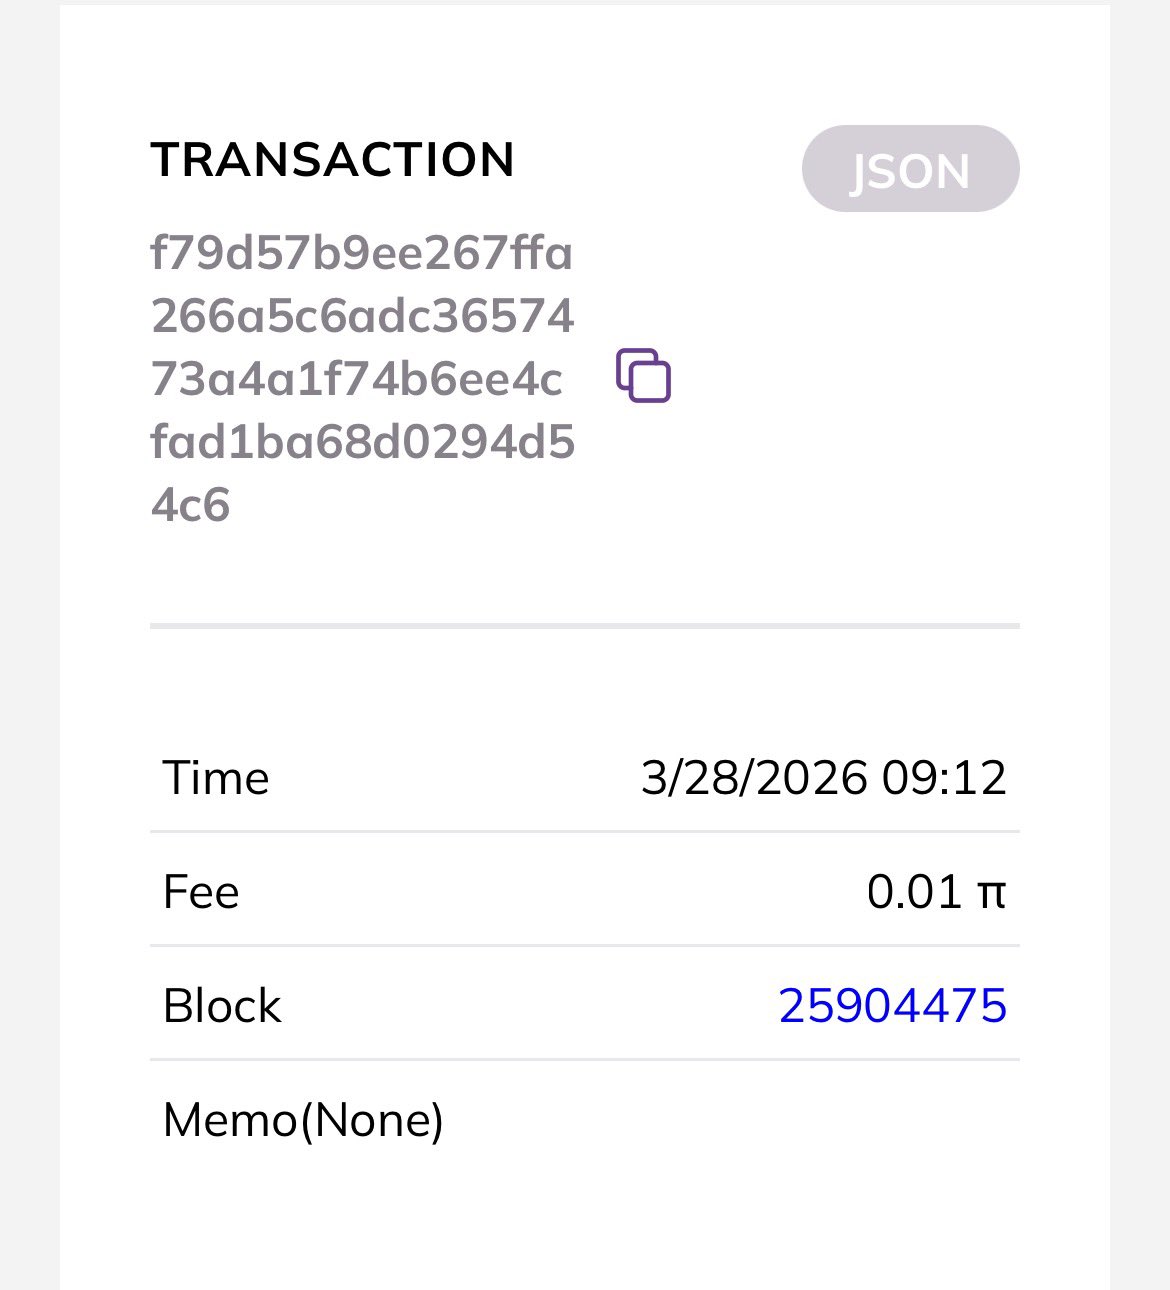Click the date 3/28/2026 in the Time row
Viewport: 1170px width, 1290px height.
pyautogui.click(x=754, y=778)
